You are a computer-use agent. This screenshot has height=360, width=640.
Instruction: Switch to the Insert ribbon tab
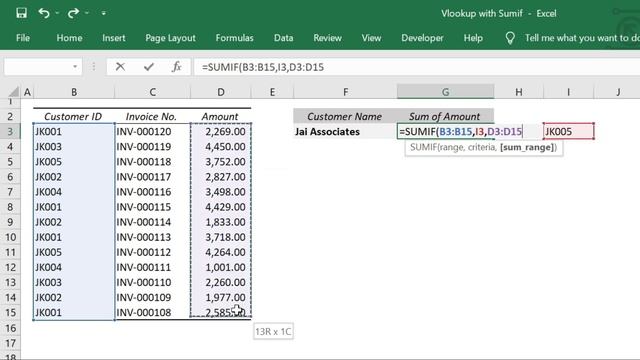(113, 38)
